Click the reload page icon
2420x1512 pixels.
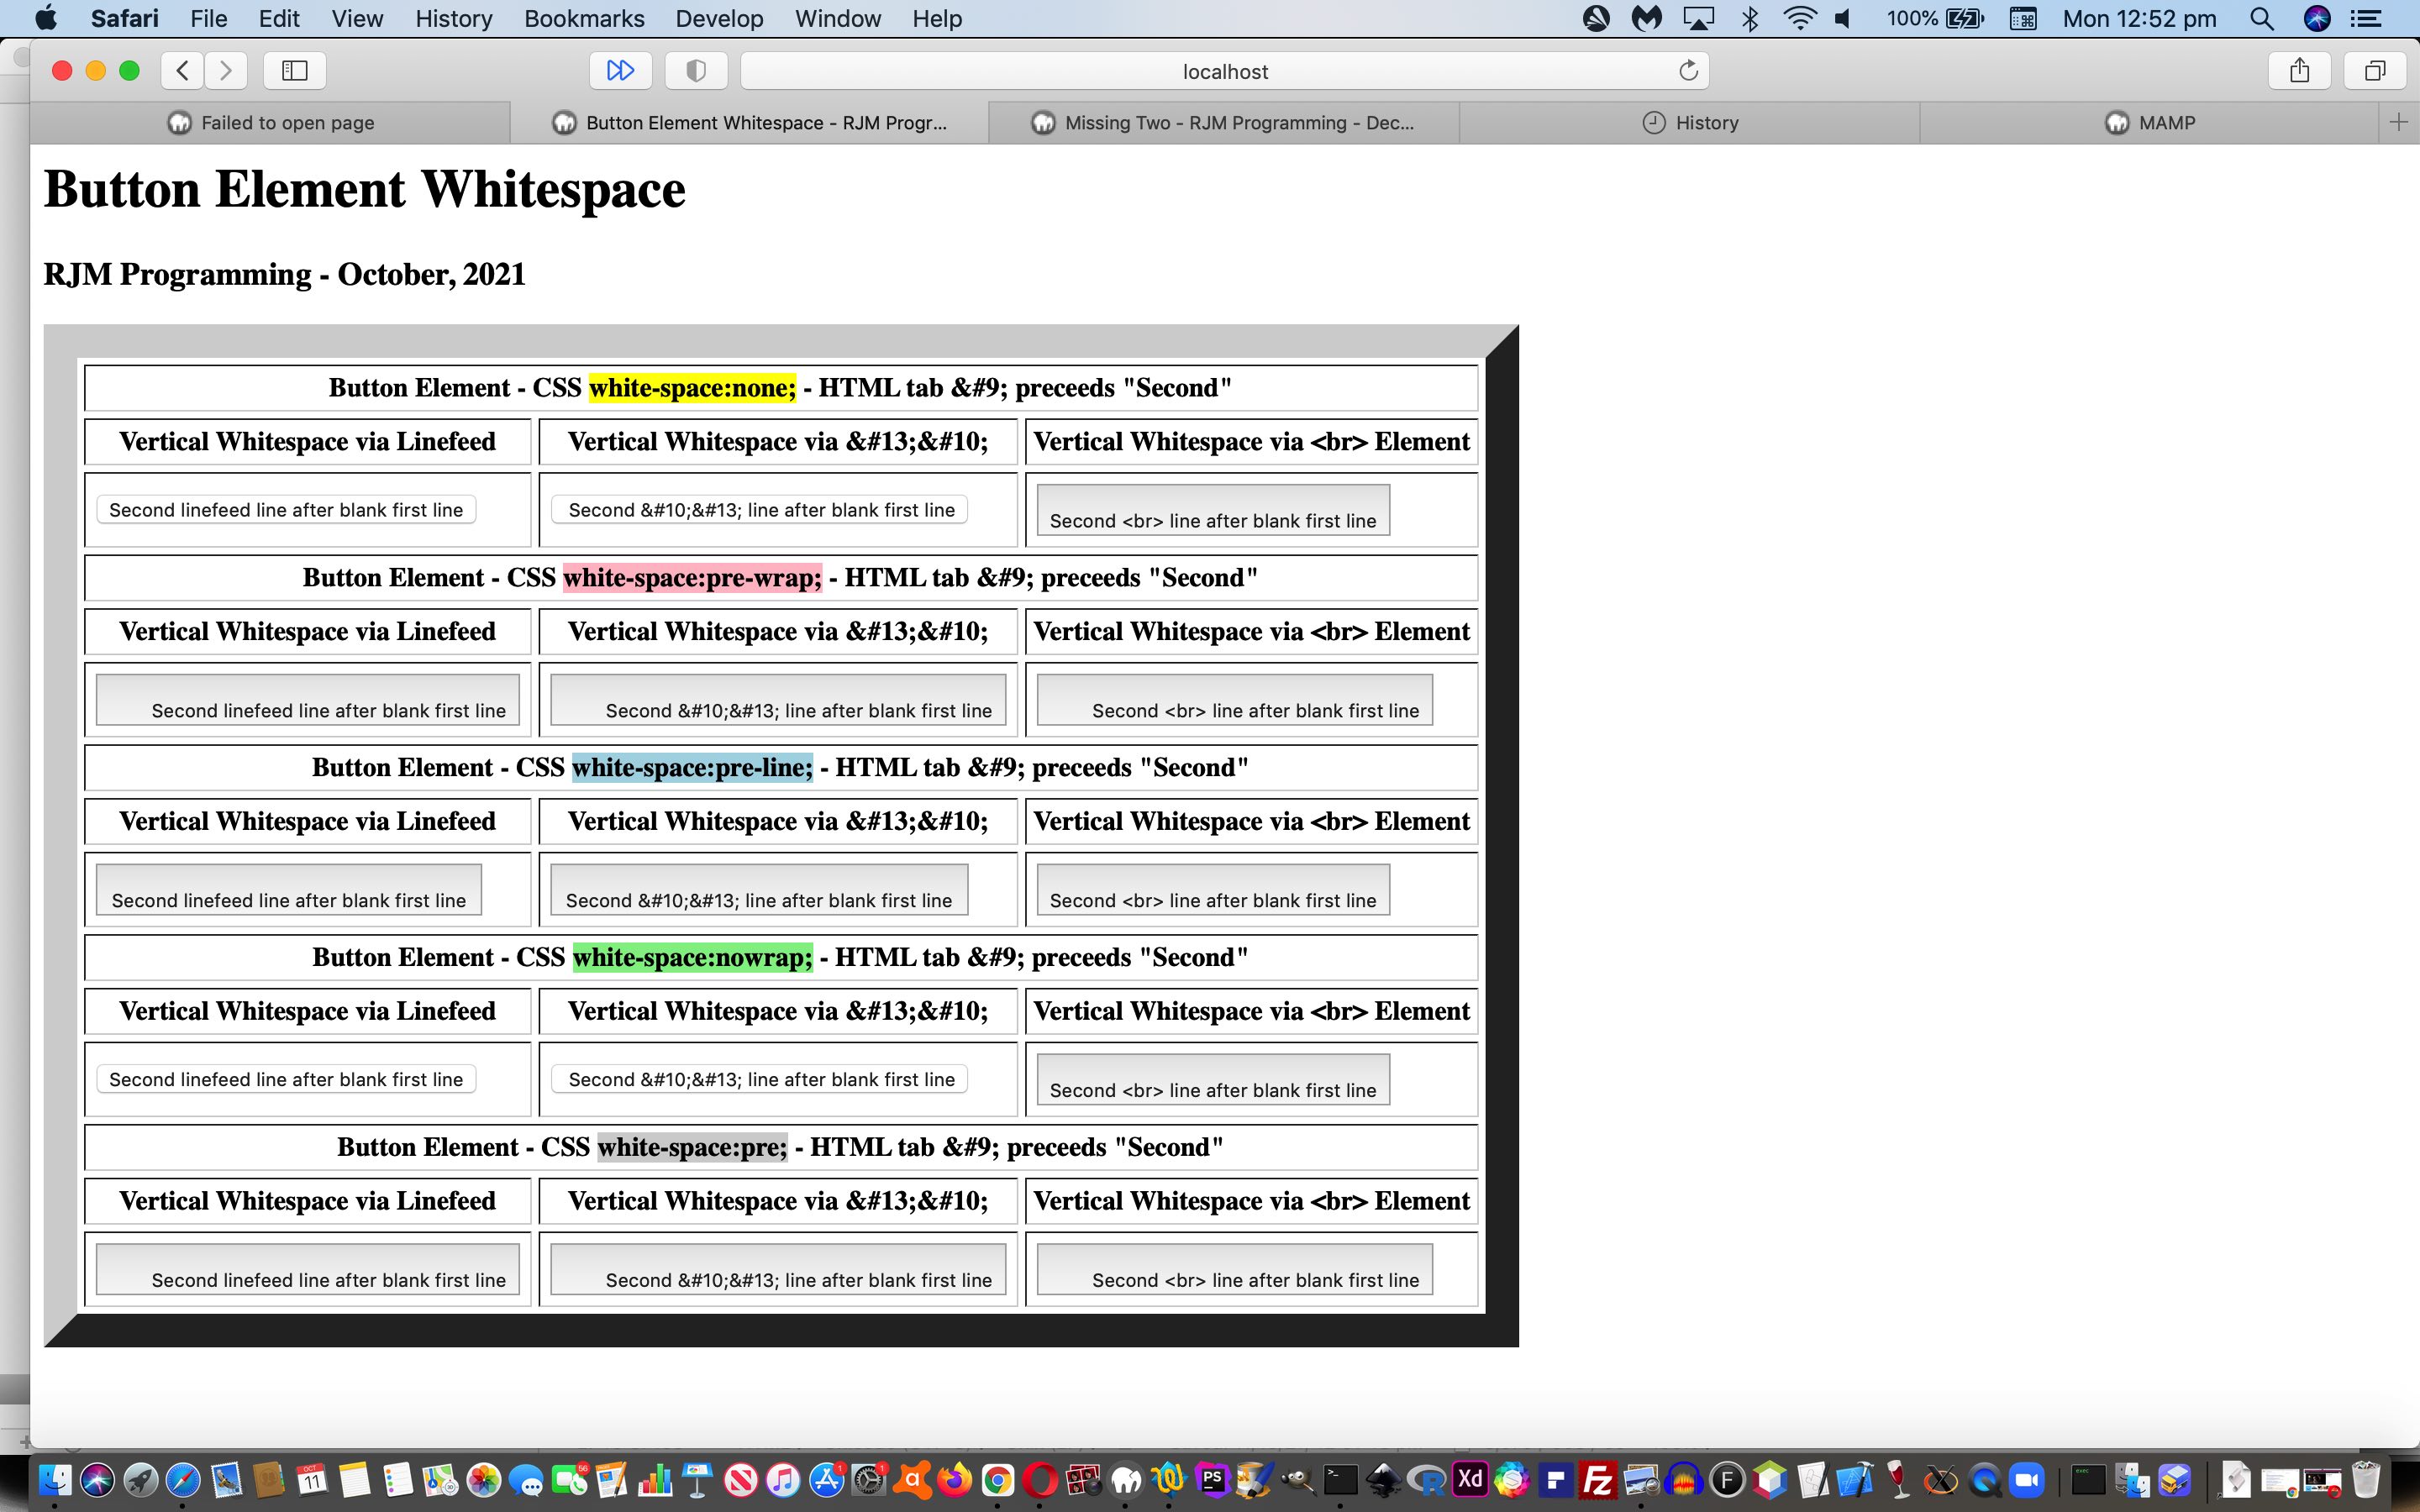click(1688, 70)
